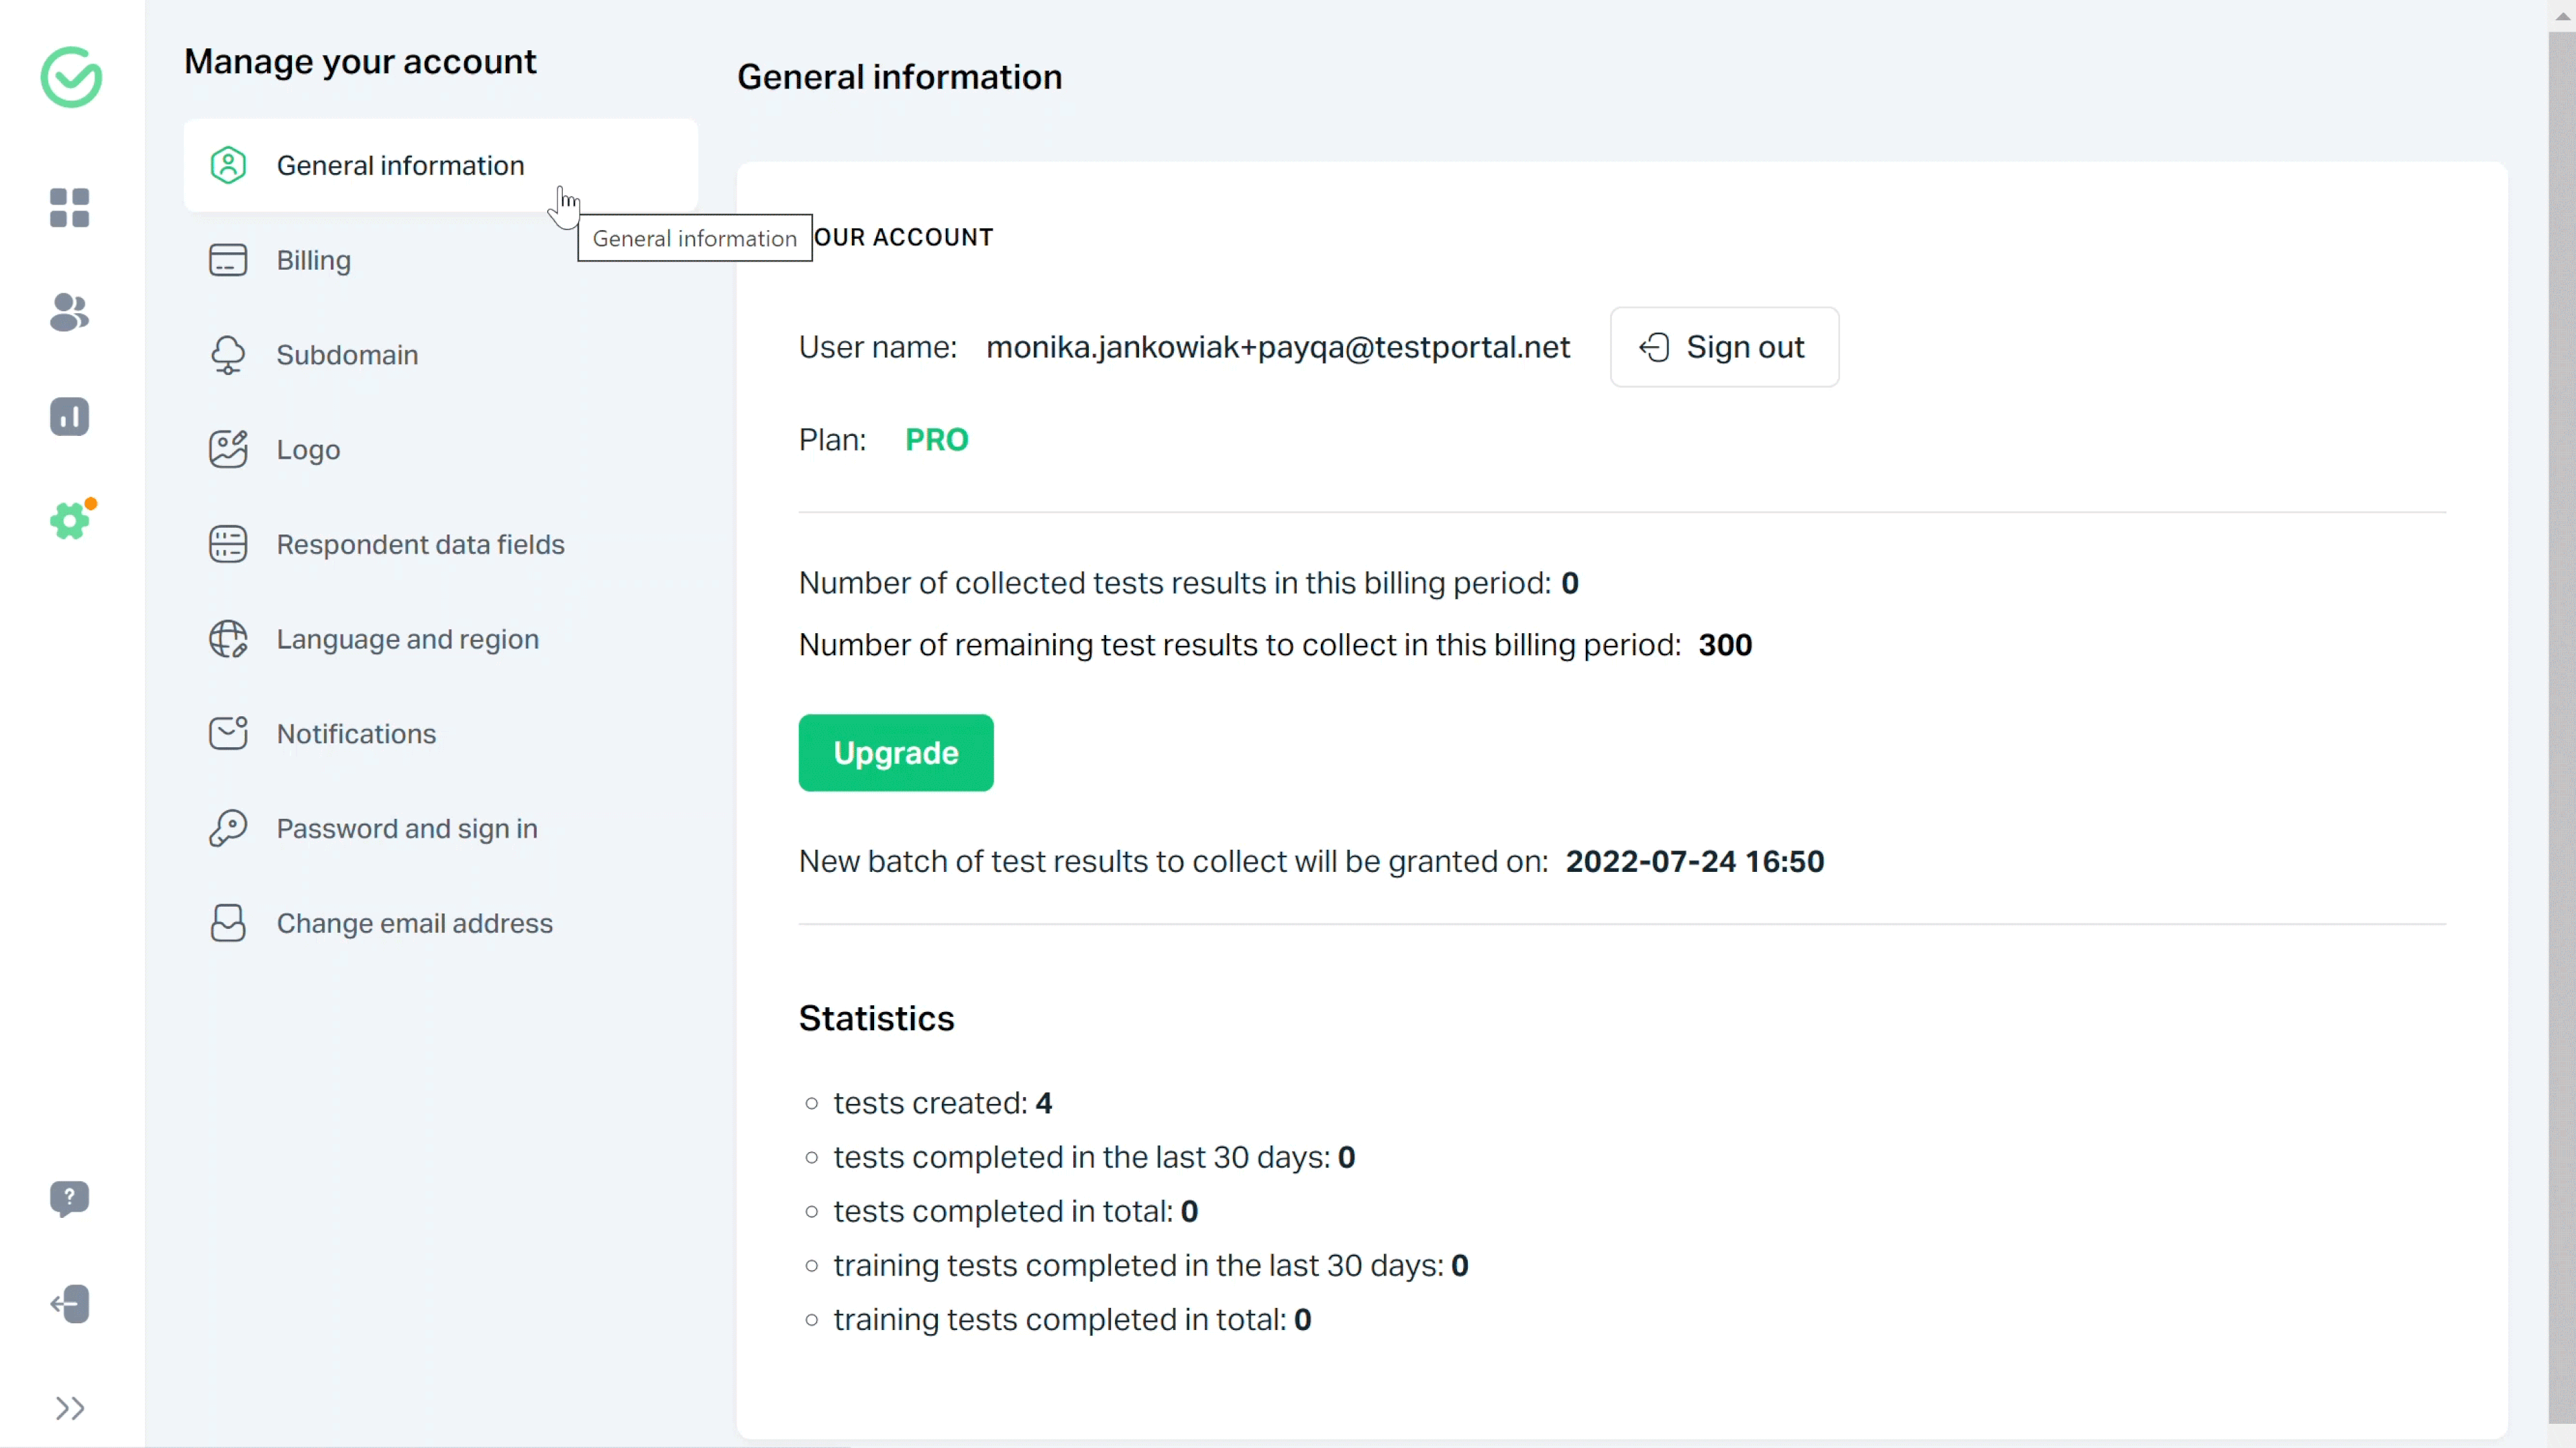Image resolution: width=2576 pixels, height=1448 pixels.
Task: Click the Billing credit card icon
Action: tap(228, 259)
